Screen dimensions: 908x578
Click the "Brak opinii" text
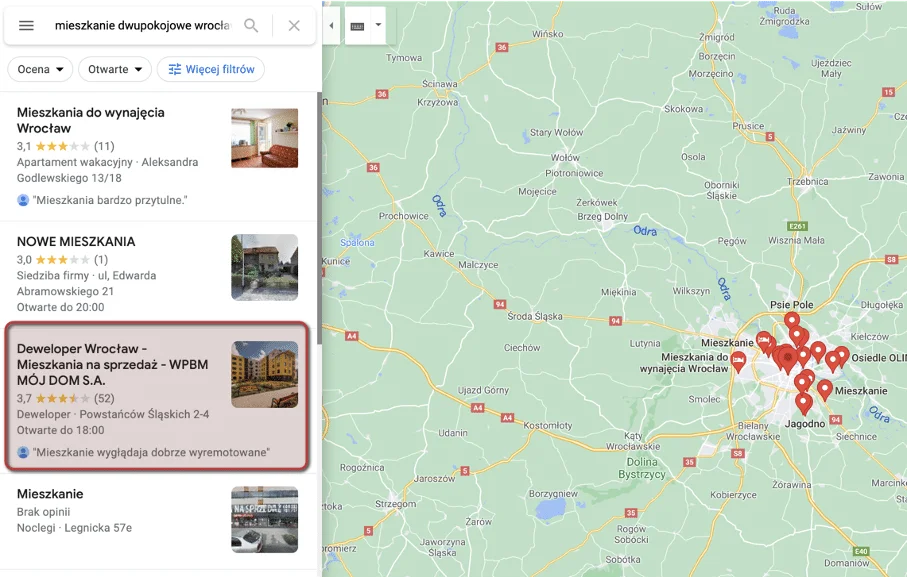tap(43, 512)
